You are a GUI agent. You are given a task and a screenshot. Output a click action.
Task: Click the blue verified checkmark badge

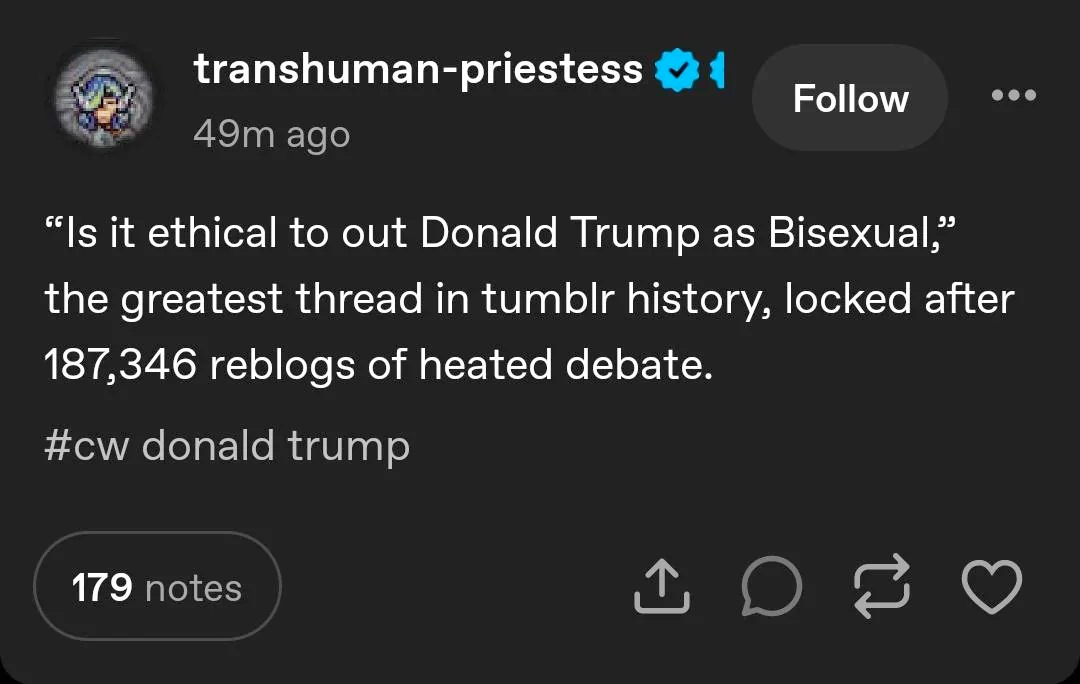click(x=675, y=70)
